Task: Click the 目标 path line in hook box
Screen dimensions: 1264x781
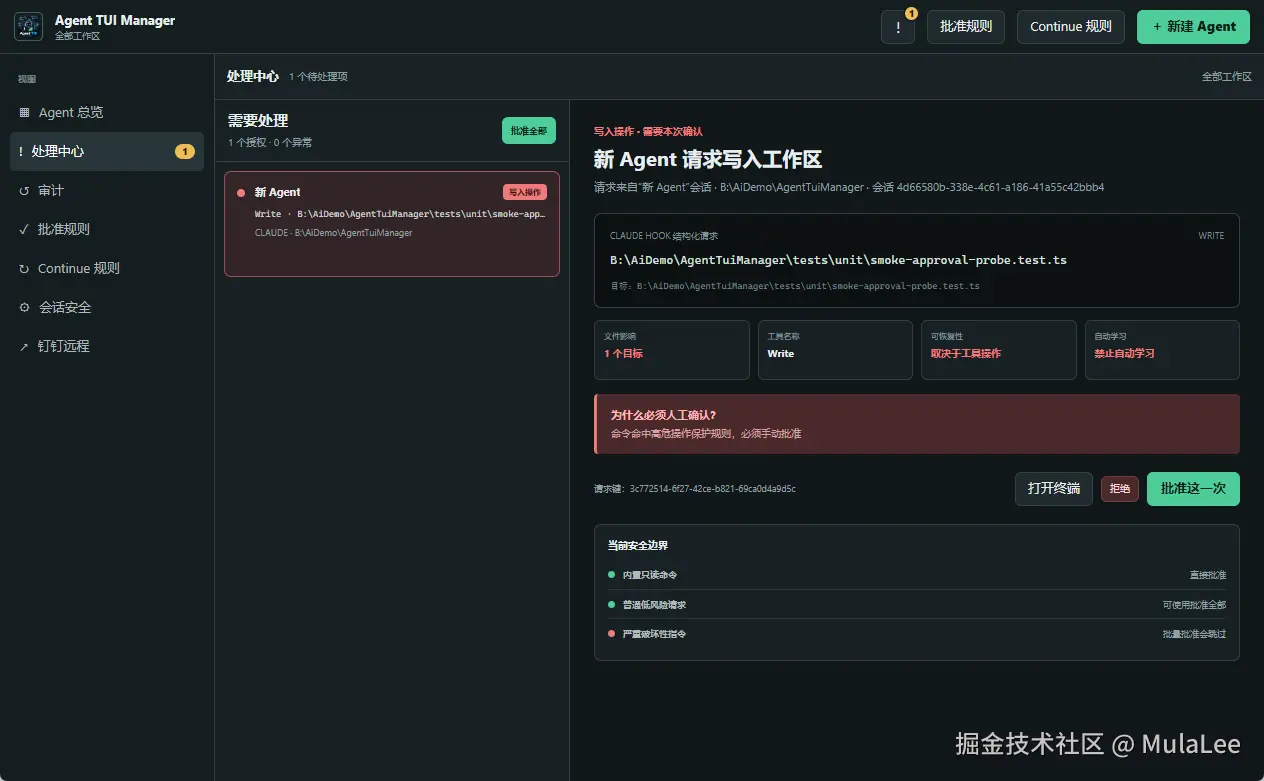Action: (x=795, y=286)
